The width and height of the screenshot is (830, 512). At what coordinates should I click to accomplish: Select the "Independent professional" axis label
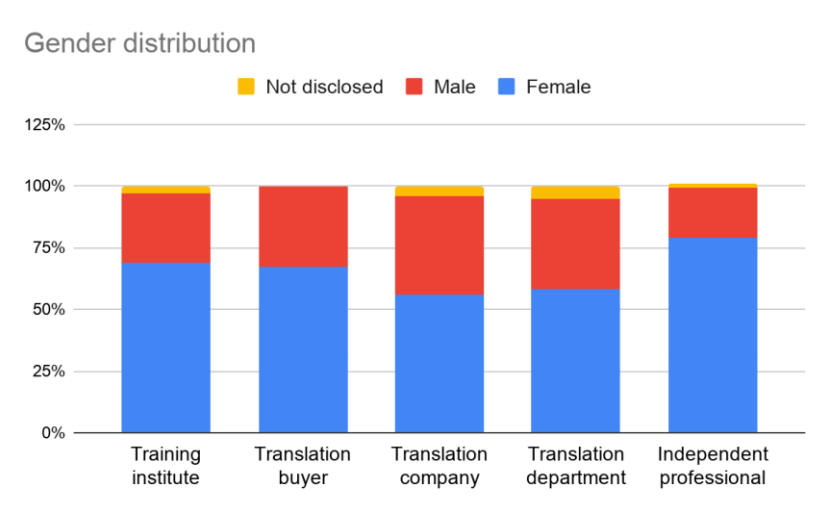[x=712, y=466]
